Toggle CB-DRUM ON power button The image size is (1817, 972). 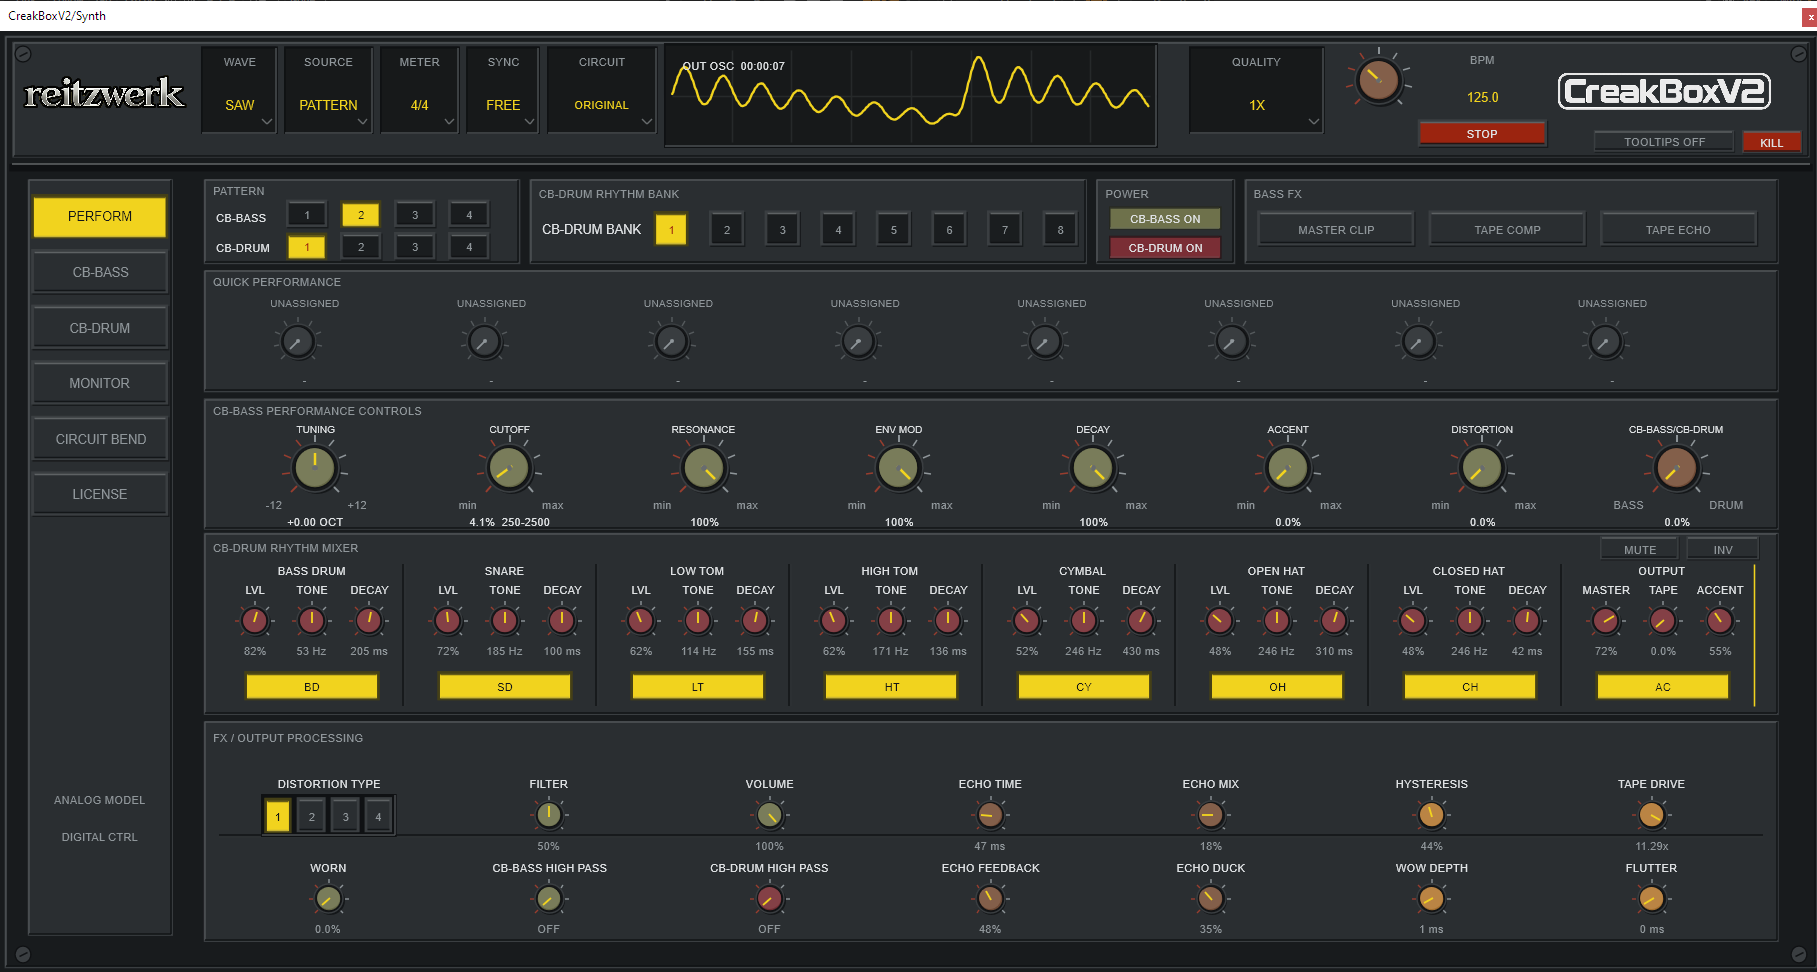tap(1165, 248)
